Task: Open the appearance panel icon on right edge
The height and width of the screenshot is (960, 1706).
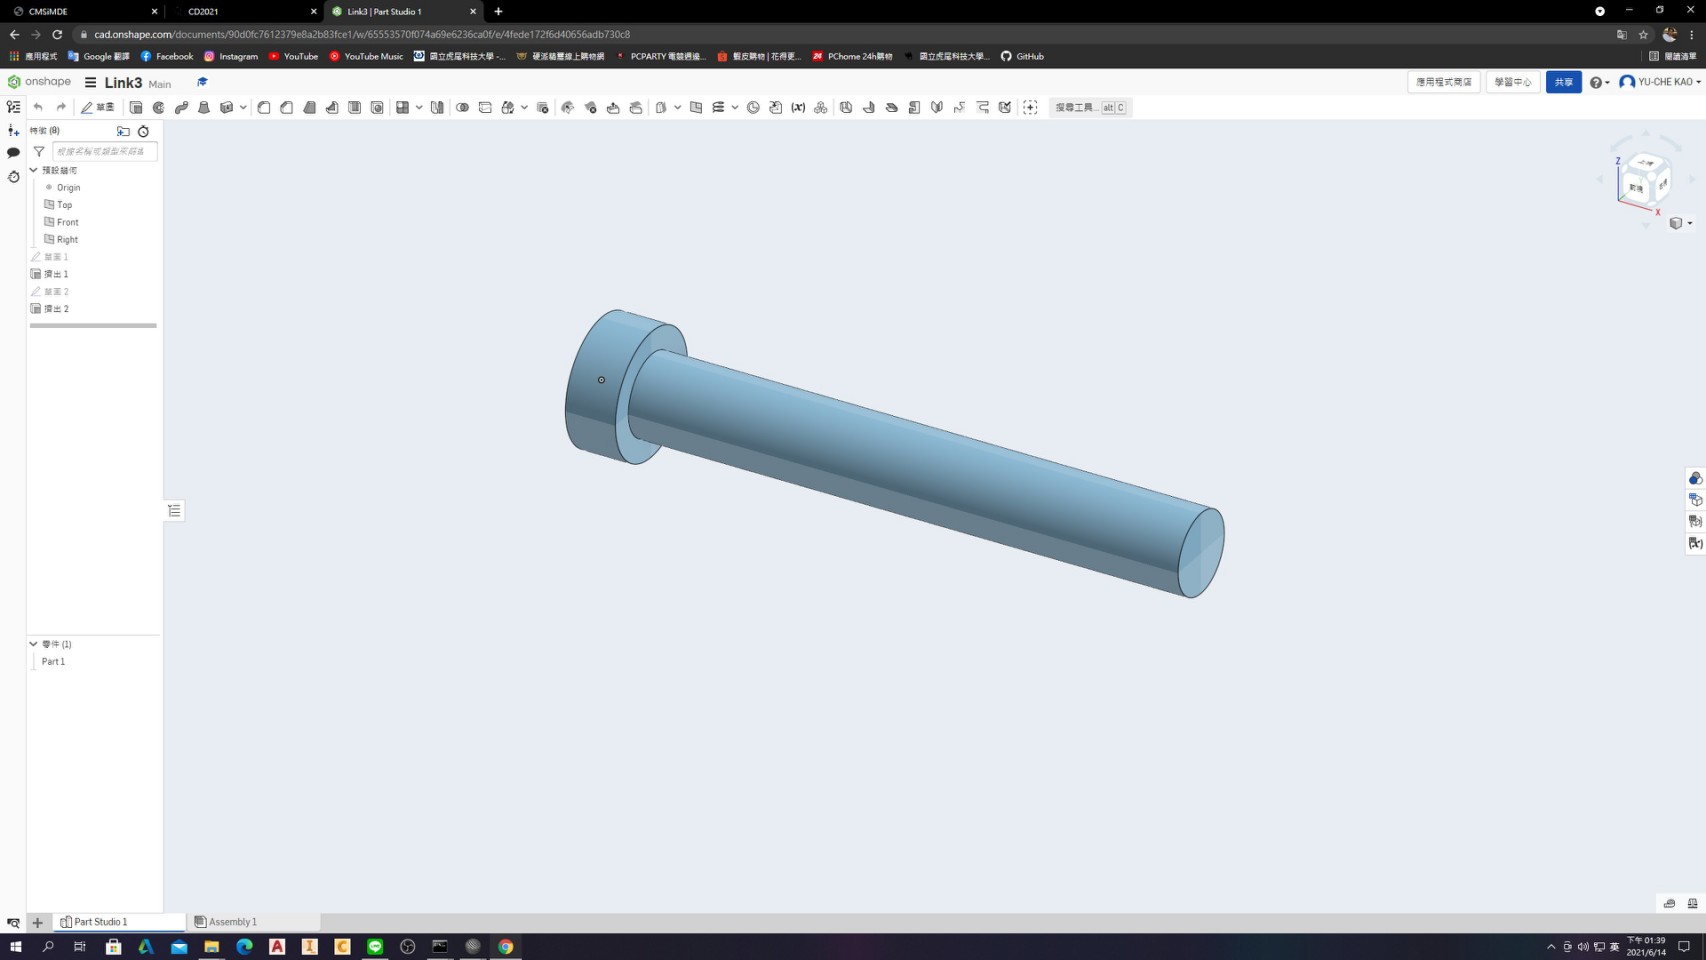Action: (x=1694, y=478)
